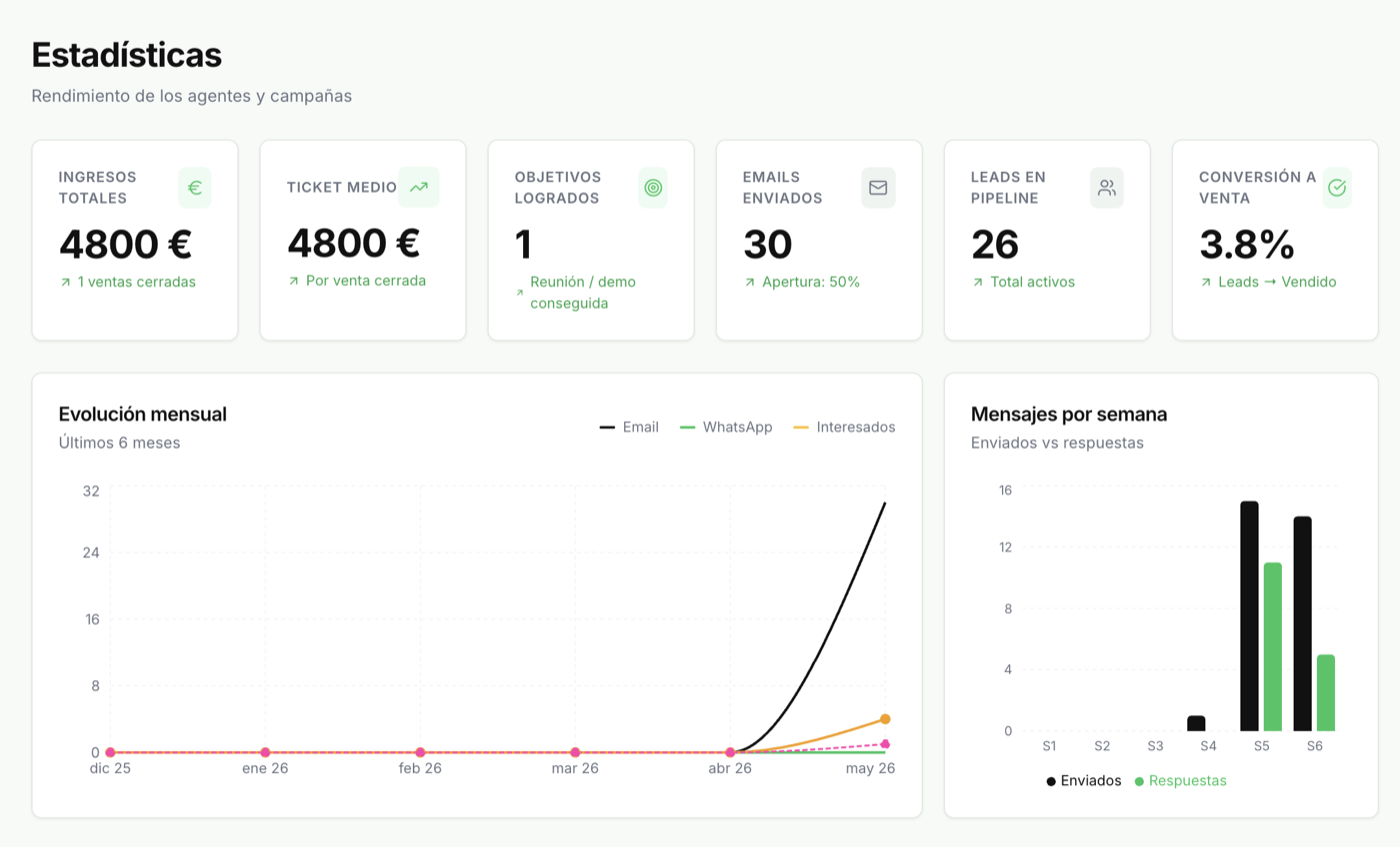
Task: Click the small arrow beside '1 ventas cerradas'
Action: (x=65, y=283)
